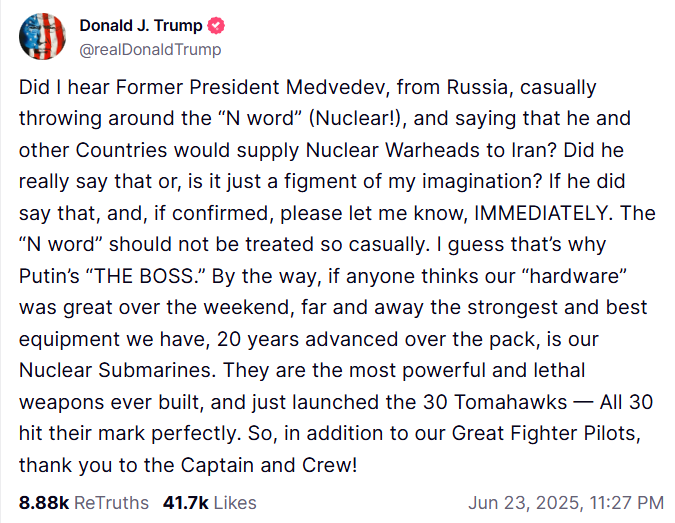Screen dimensions: 675x523
Task: Open the @realDonaldTrump handle link
Action: point(150,49)
